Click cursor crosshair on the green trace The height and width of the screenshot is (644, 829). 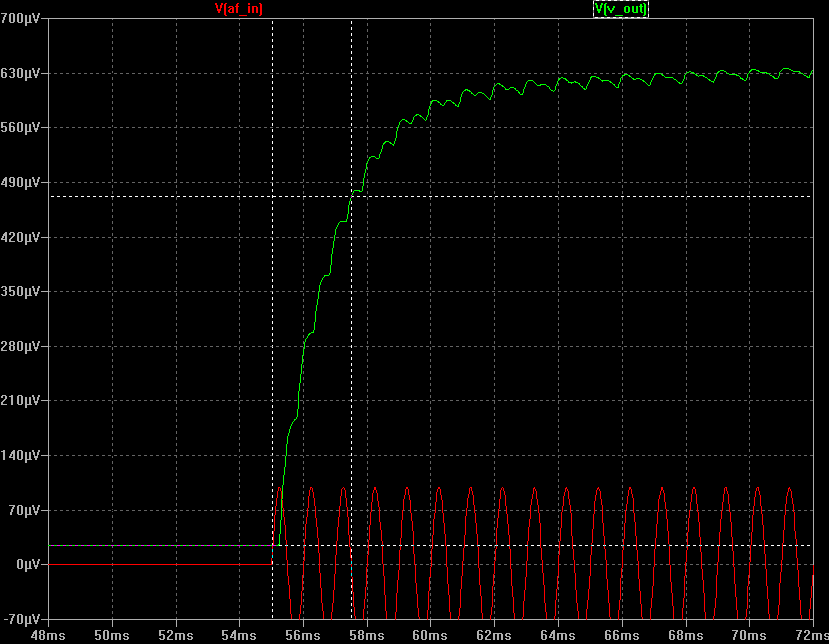tap(351, 196)
